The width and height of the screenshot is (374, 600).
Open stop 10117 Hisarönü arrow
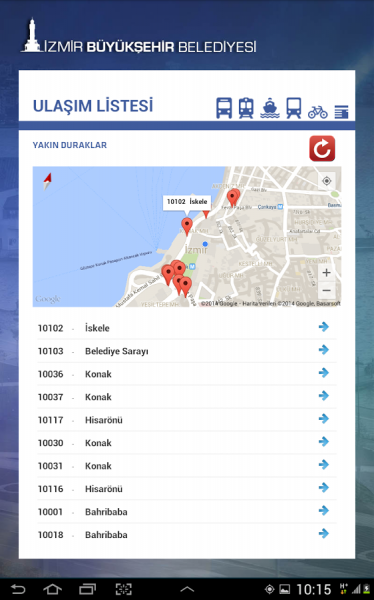(323, 419)
